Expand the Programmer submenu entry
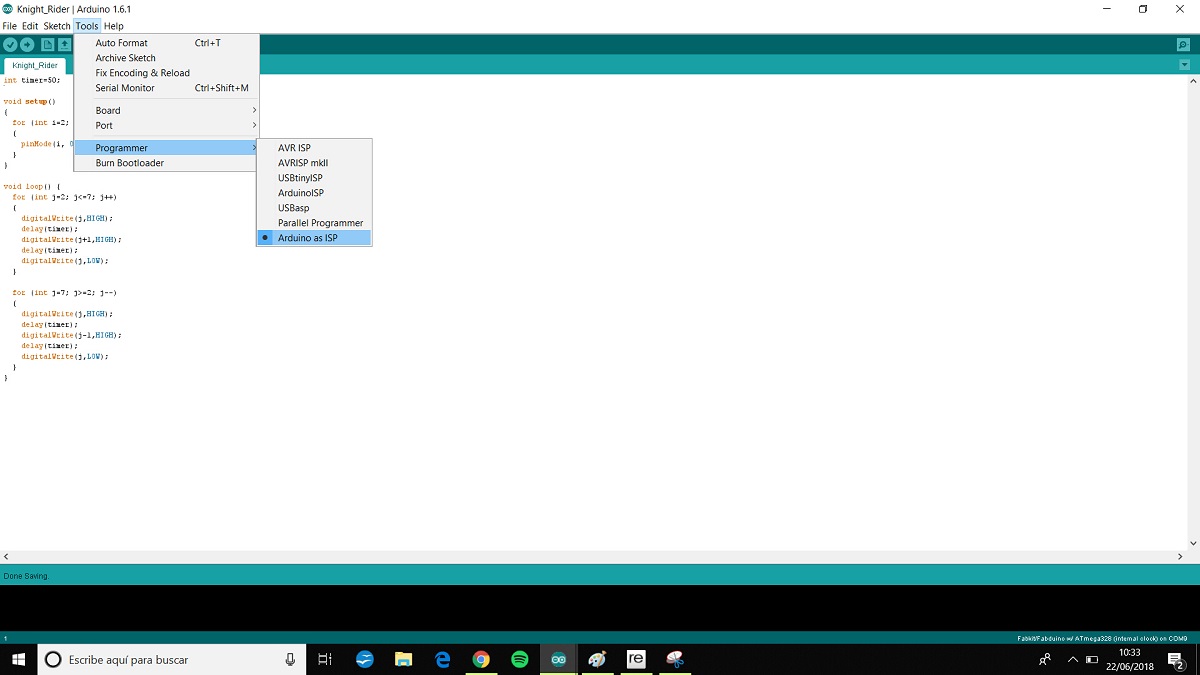 click(167, 148)
